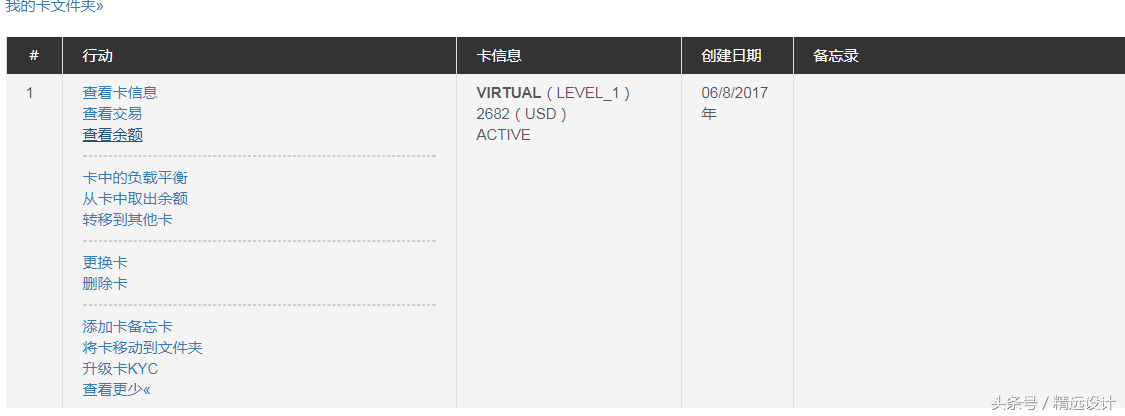Open 查看交易 to view transactions
The image size is (1125, 416).
pos(112,114)
